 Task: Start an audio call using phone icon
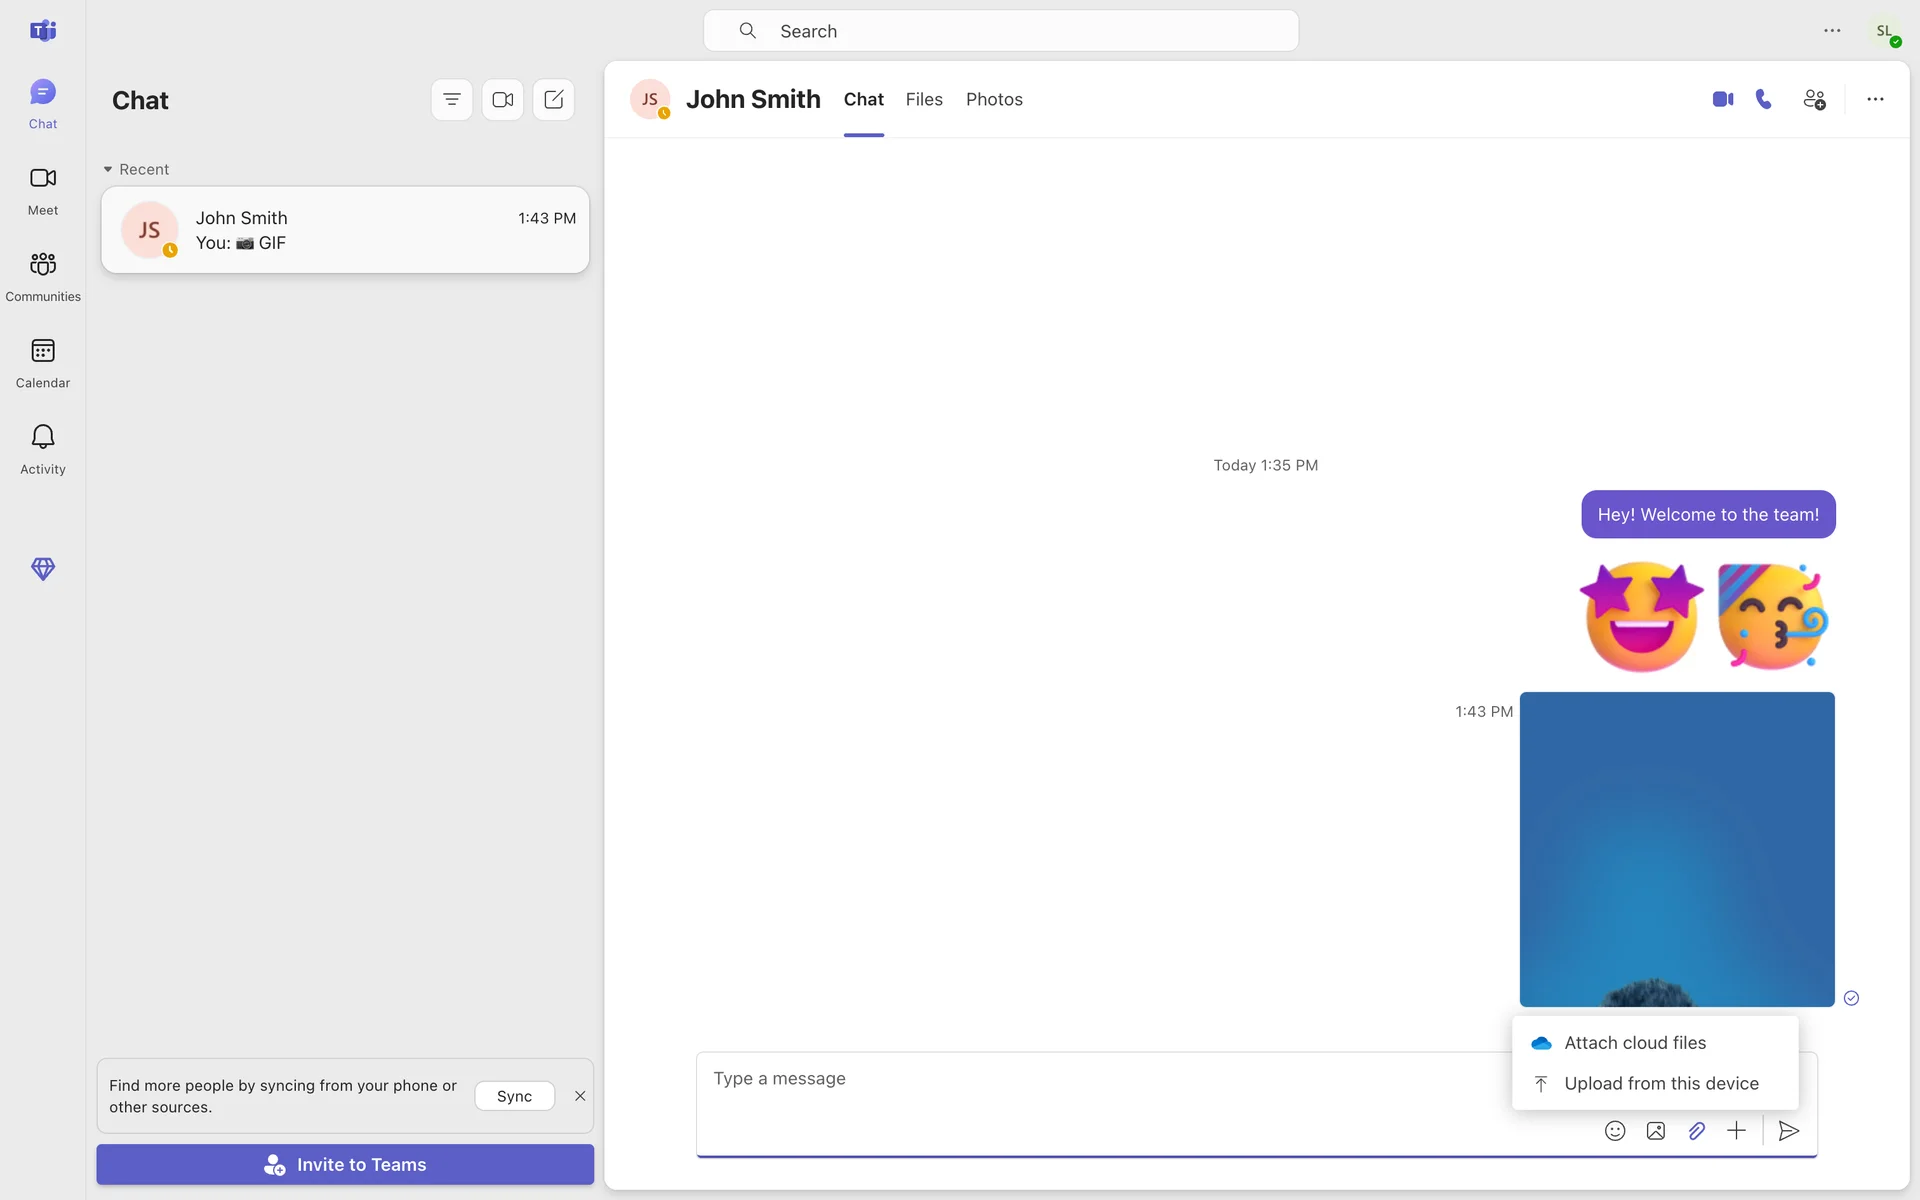click(1764, 99)
